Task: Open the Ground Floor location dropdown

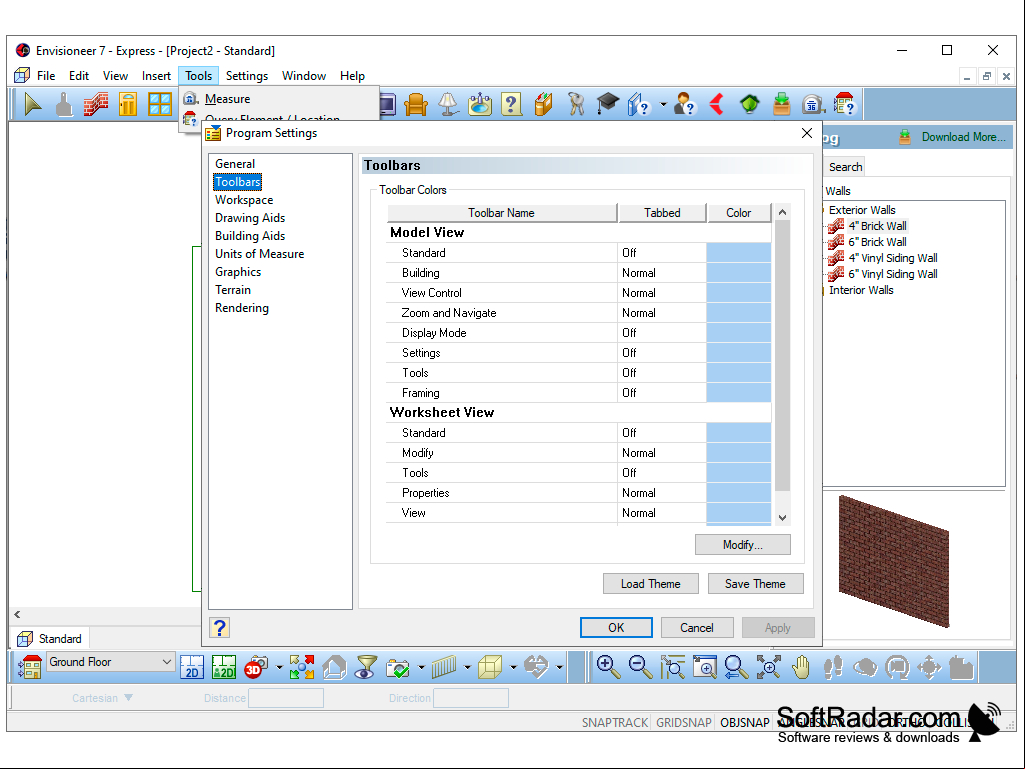Action: tap(110, 662)
